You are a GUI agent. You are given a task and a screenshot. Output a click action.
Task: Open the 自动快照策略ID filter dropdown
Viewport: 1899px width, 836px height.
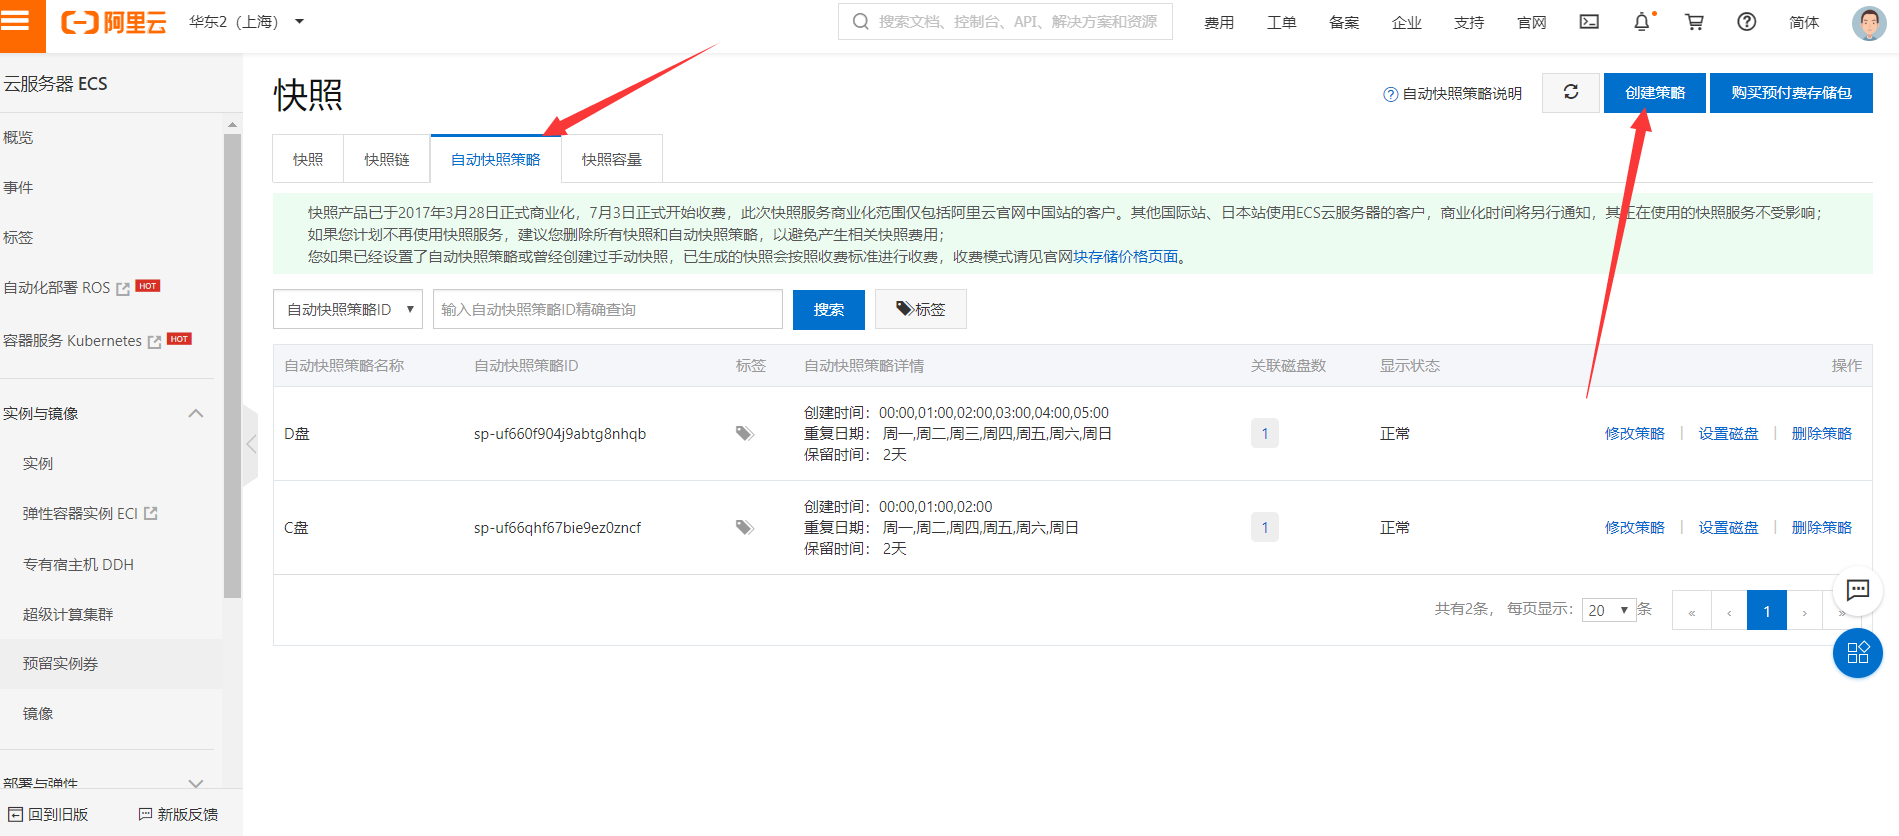click(x=348, y=310)
